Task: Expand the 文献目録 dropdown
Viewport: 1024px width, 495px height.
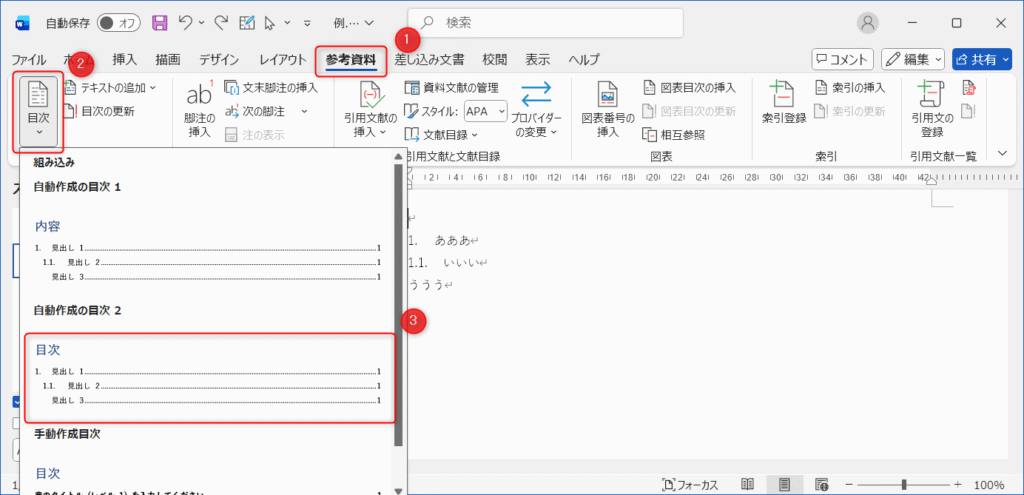Action: [x=474, y=134]
